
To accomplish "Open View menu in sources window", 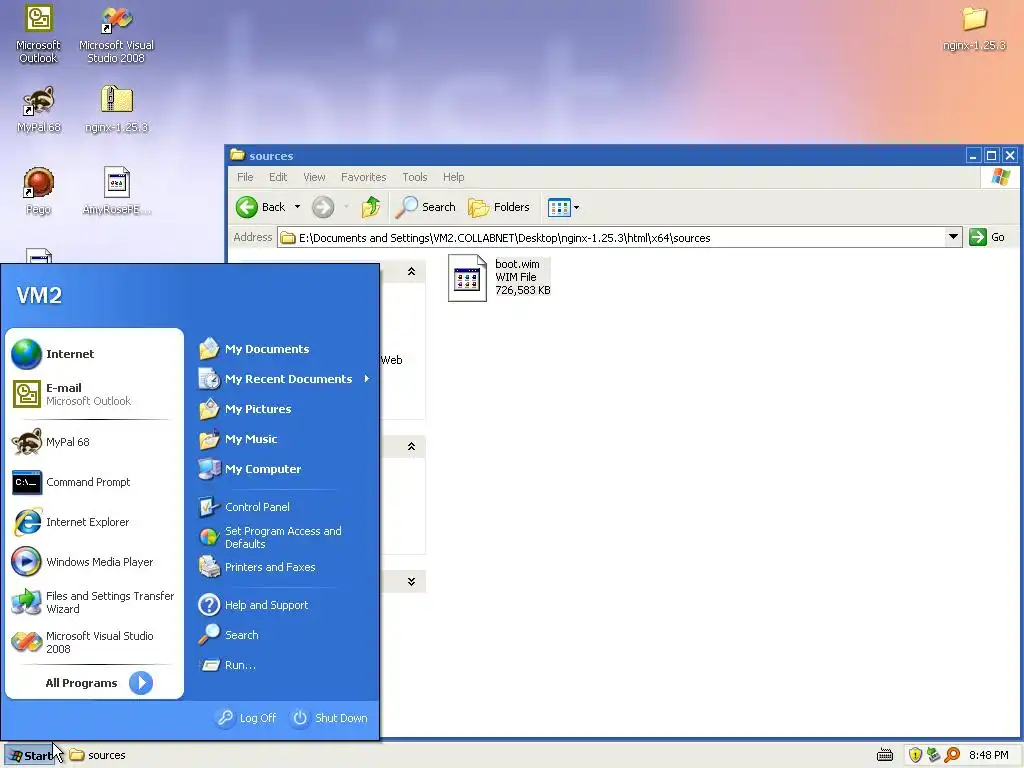I will (314, 177).
